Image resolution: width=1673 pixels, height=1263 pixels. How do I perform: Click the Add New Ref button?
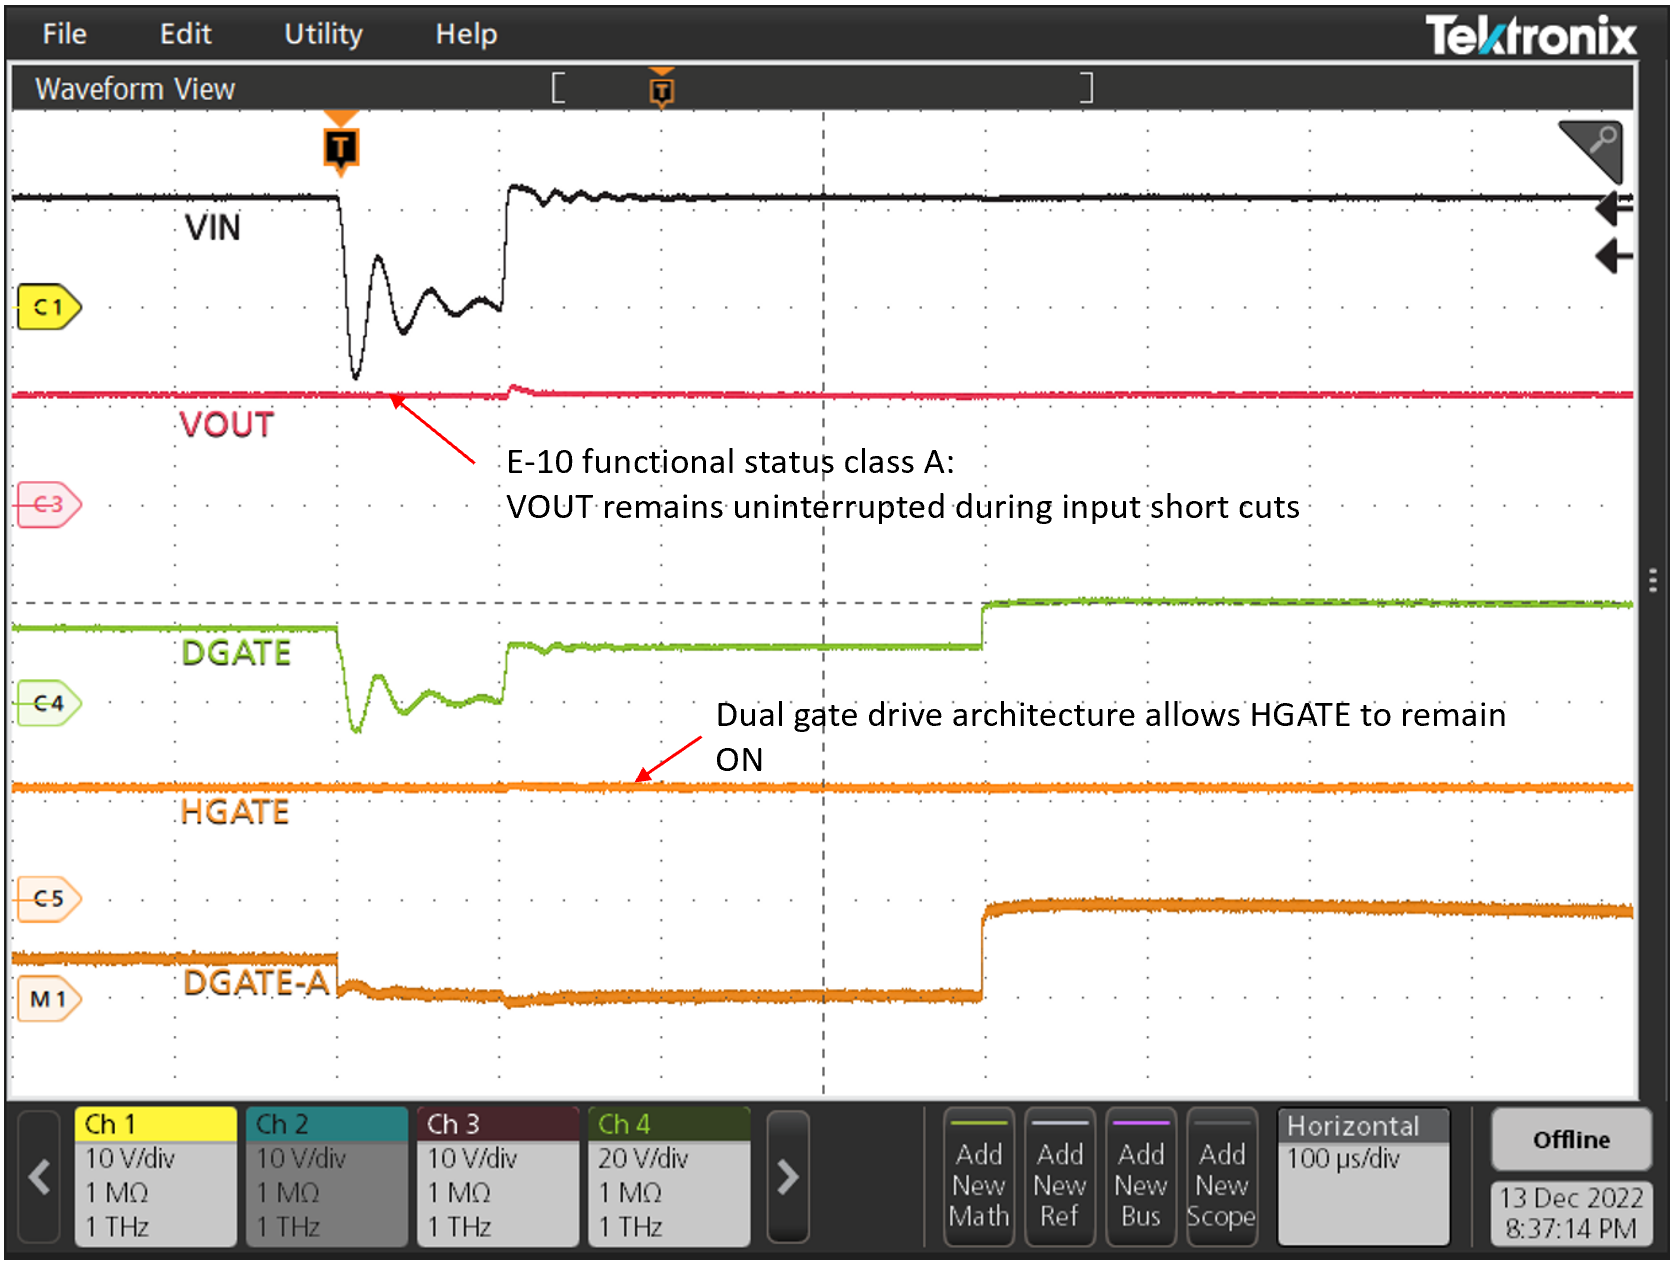[x=1060, y=1178]
